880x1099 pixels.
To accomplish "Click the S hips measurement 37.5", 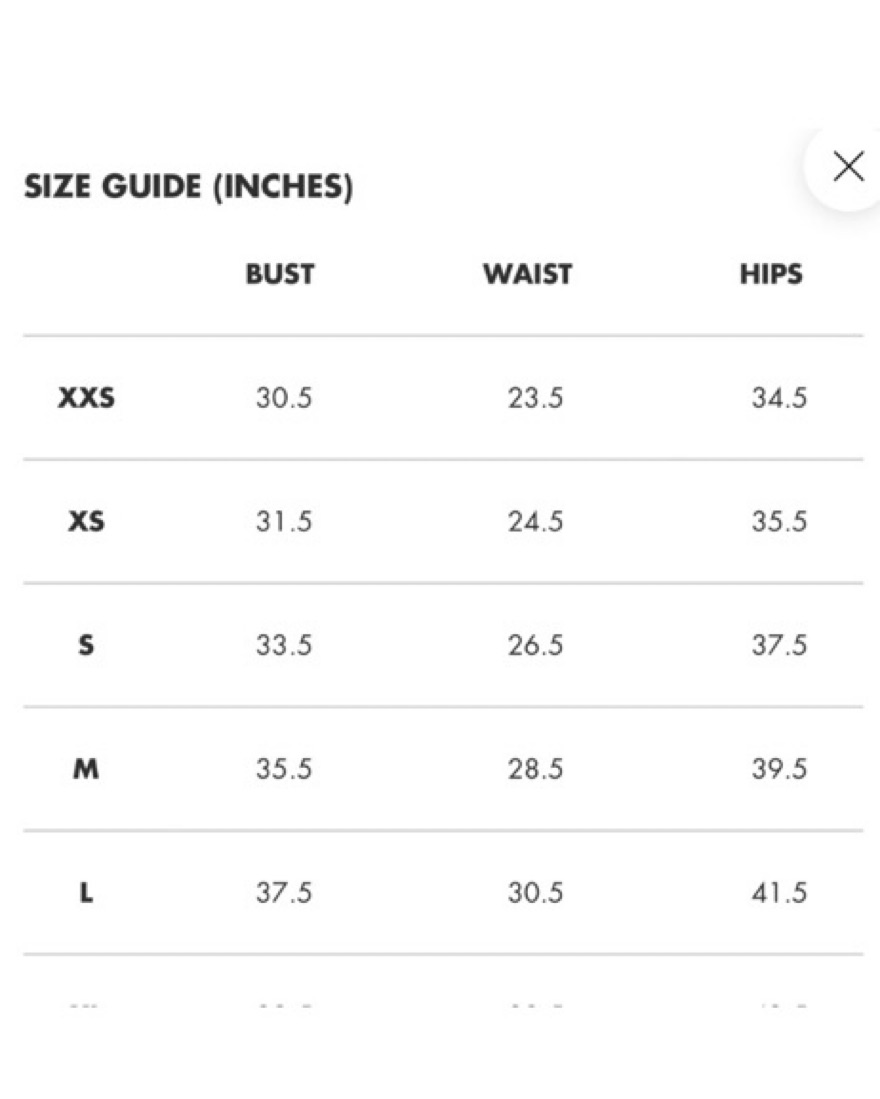I will [x=779, y=646].
